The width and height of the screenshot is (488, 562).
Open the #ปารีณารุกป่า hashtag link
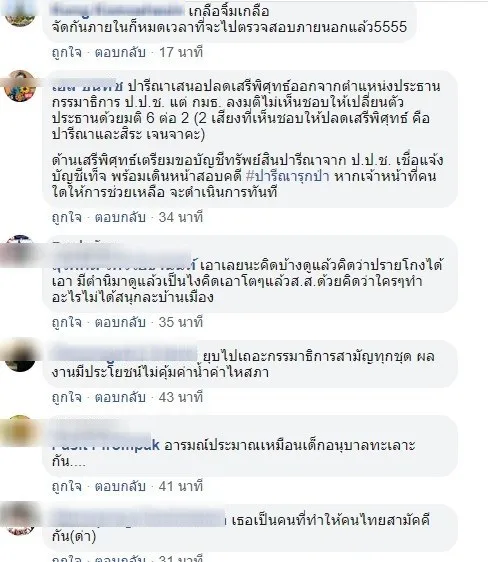[x=288, y=176]
